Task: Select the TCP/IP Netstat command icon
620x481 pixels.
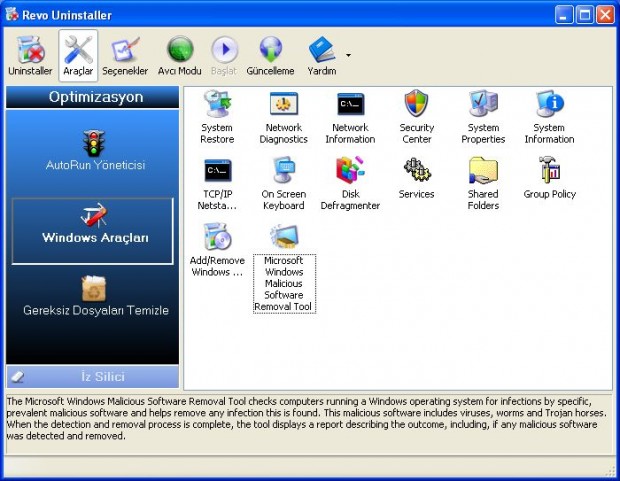Action: click(x=217, y=184)
